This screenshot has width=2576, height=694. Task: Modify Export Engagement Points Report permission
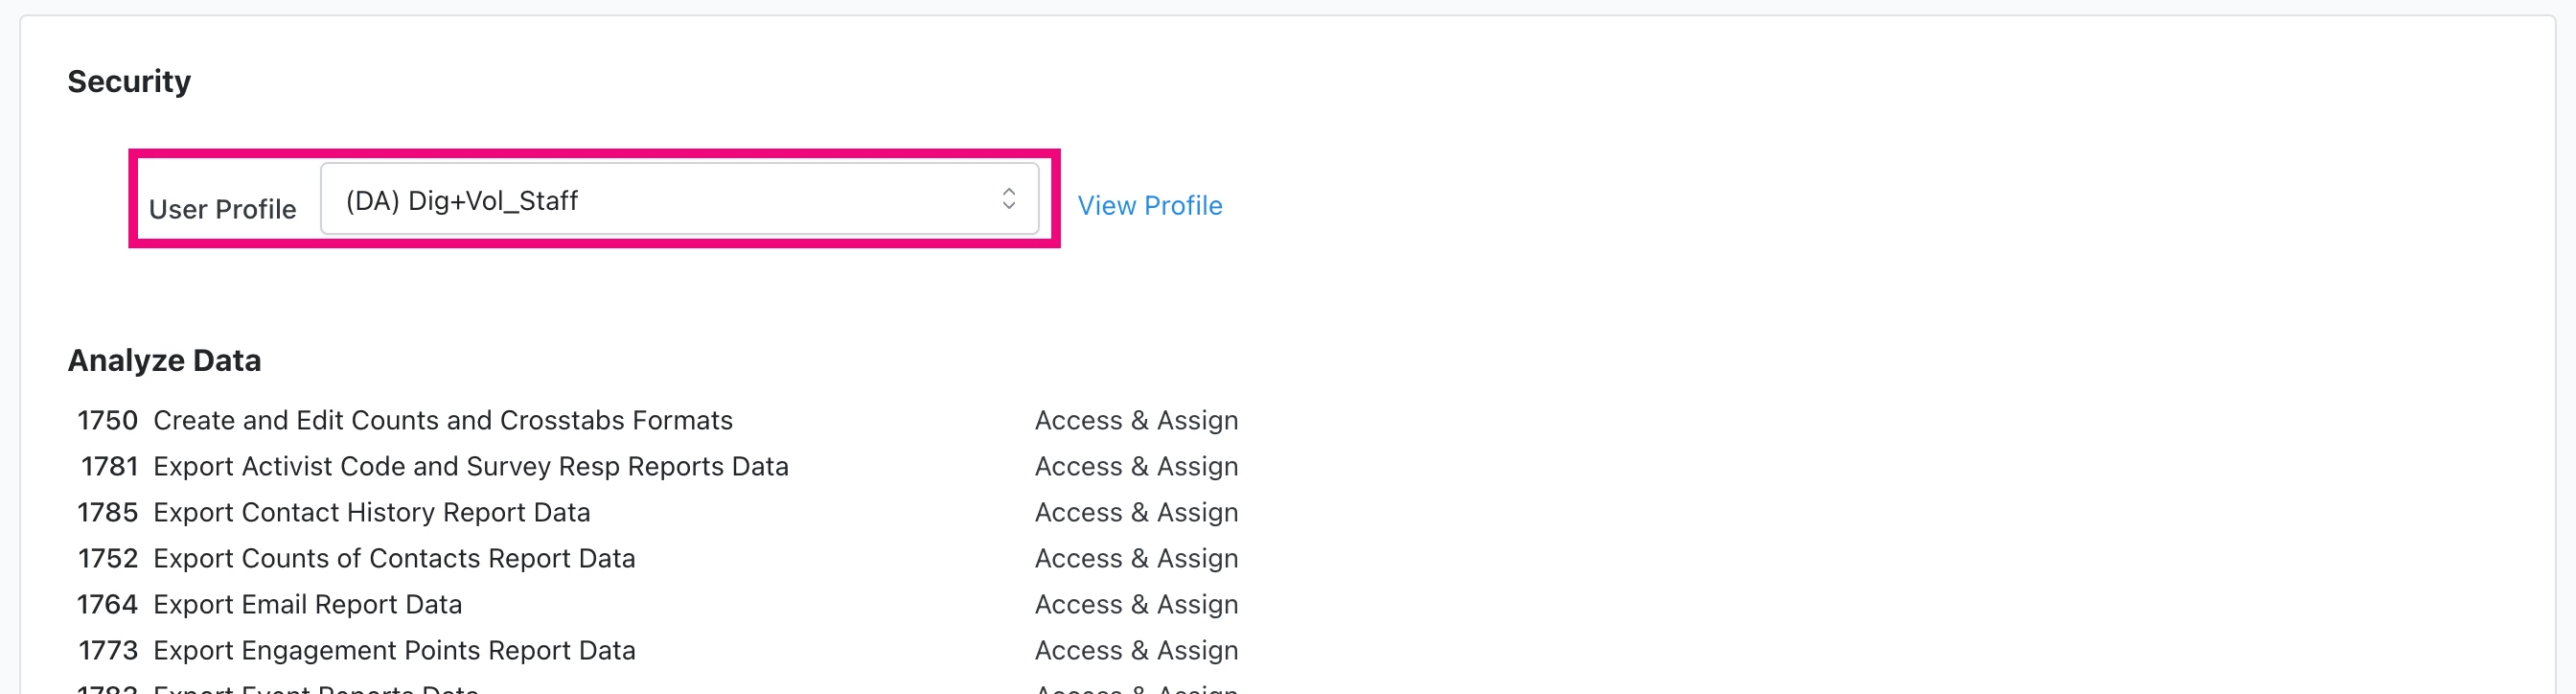(x=1136, y=650)
